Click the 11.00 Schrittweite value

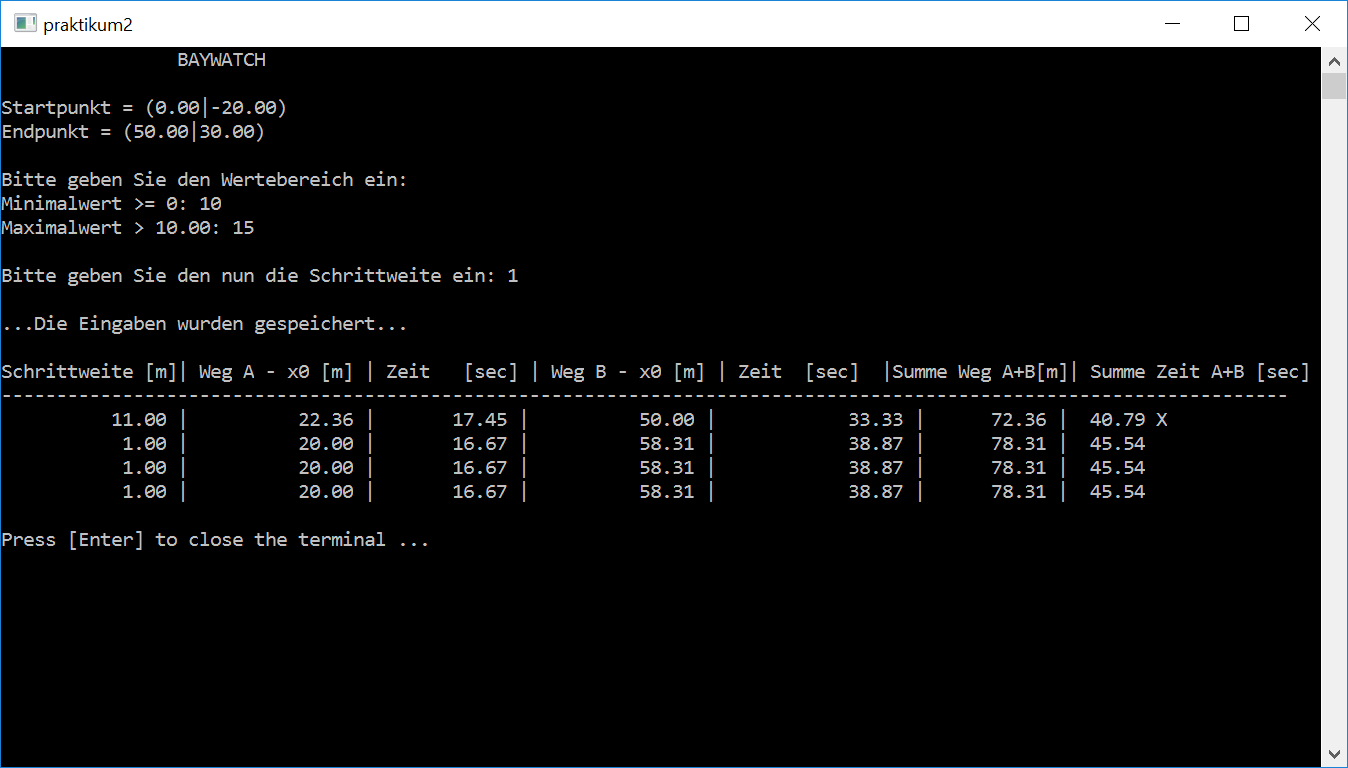pyautogui.click(x=139, y=420)
